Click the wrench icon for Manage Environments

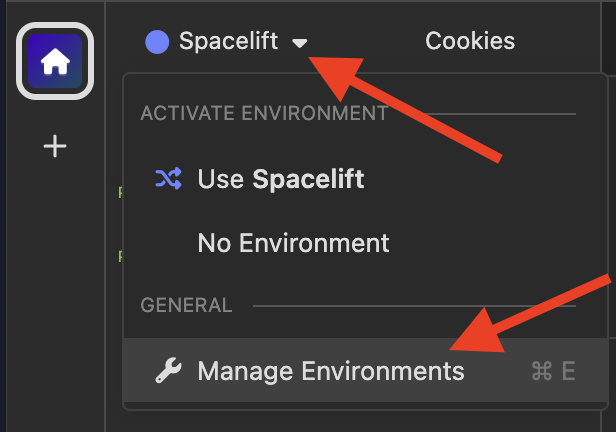(x=168, y=371)
